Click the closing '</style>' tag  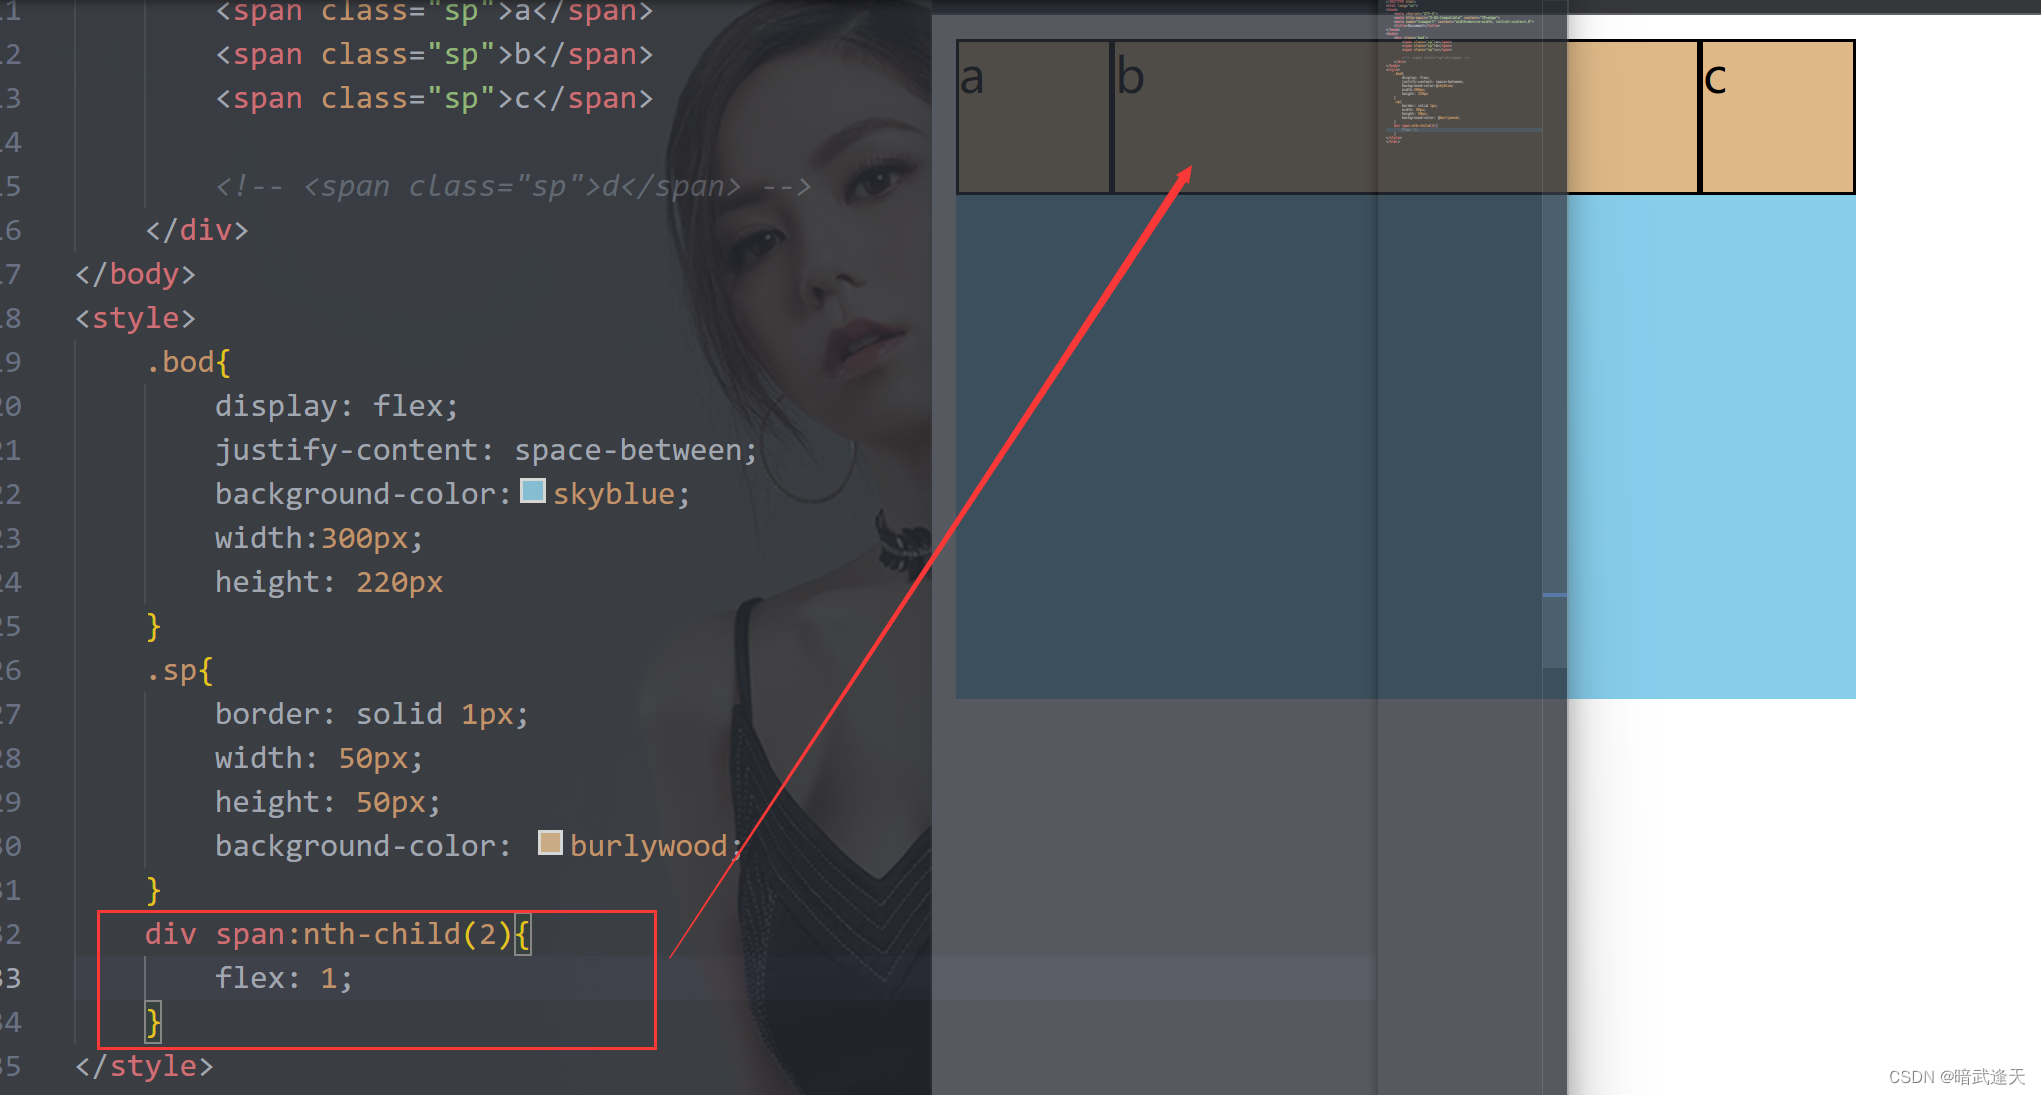[x=144, y=1066]
